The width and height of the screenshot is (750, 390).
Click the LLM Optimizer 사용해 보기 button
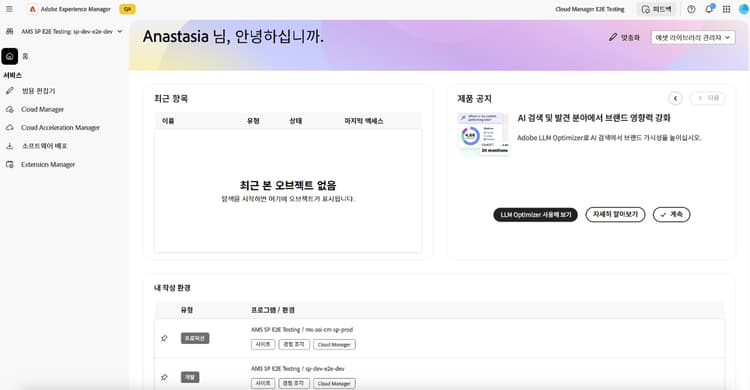[x=535, y=215]
